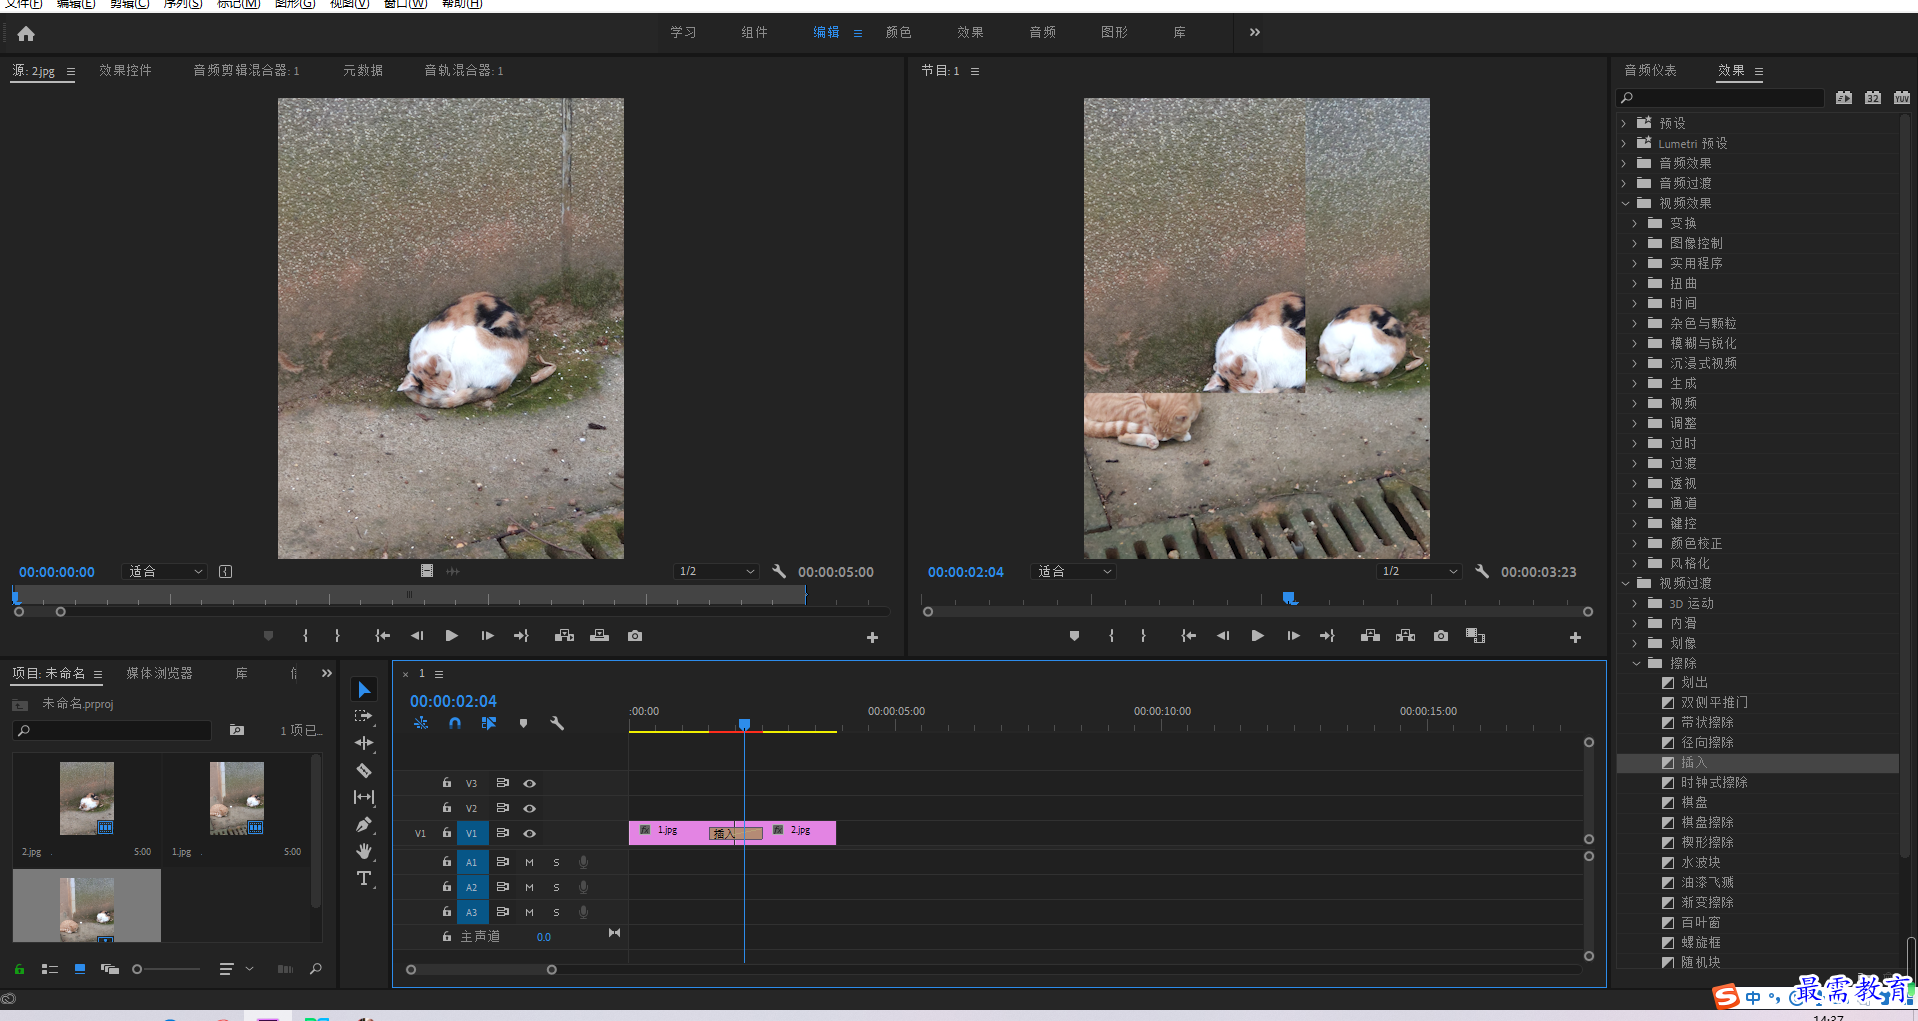Show more workspaces double chevron
Viewport: 1918px width, 1021px height.
1255,33
